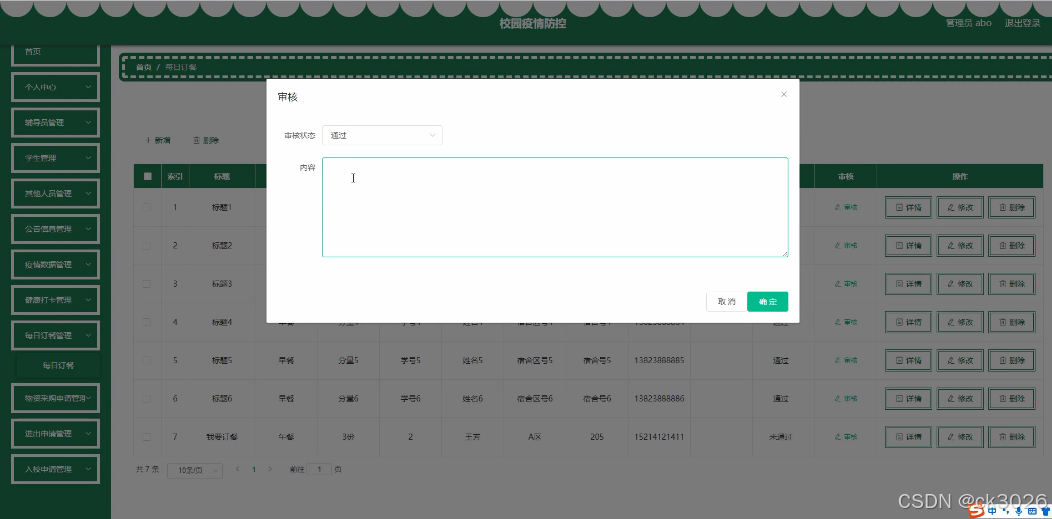Click the 首页 breadcrumb link
The height and width of the screenshot is (519, 1052).
[144, 68]
